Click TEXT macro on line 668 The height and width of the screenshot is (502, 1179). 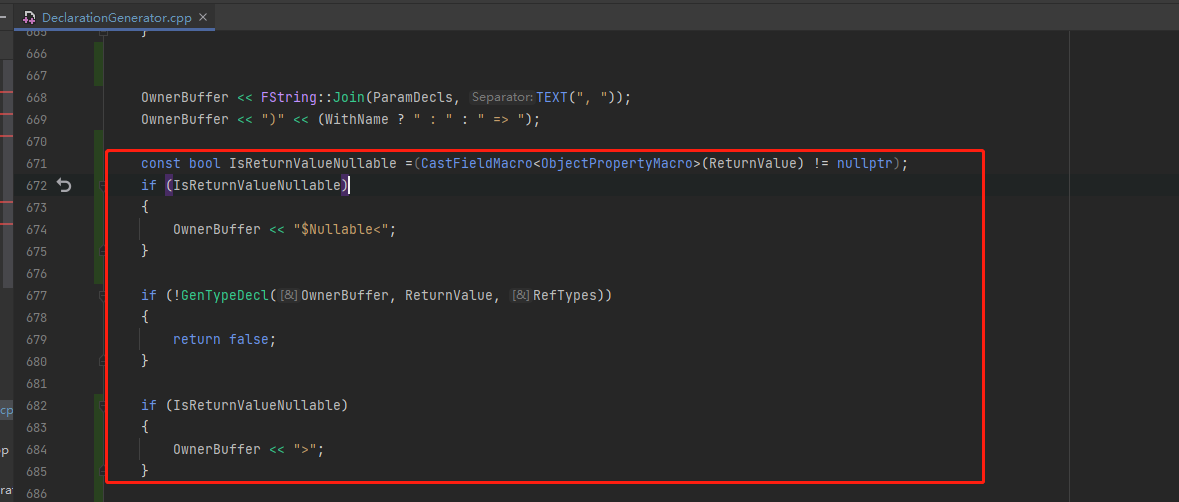(x=552, y=98)
